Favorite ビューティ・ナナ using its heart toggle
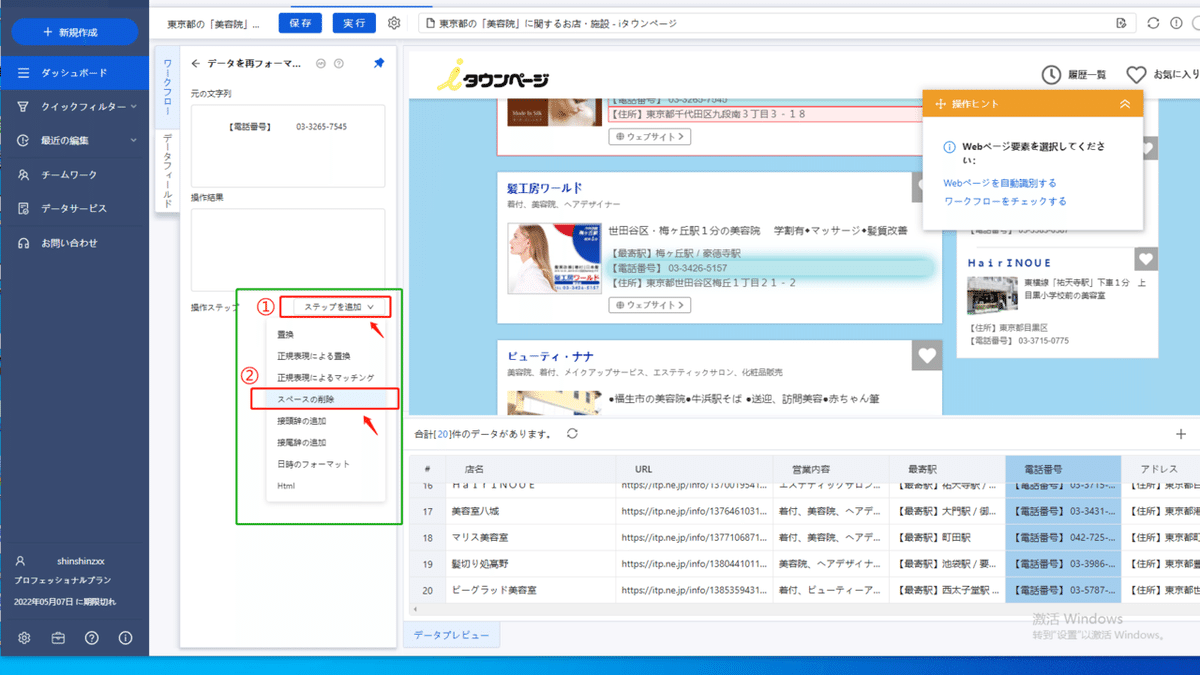This screenshot has height=675, width=1200. point(927,355)
